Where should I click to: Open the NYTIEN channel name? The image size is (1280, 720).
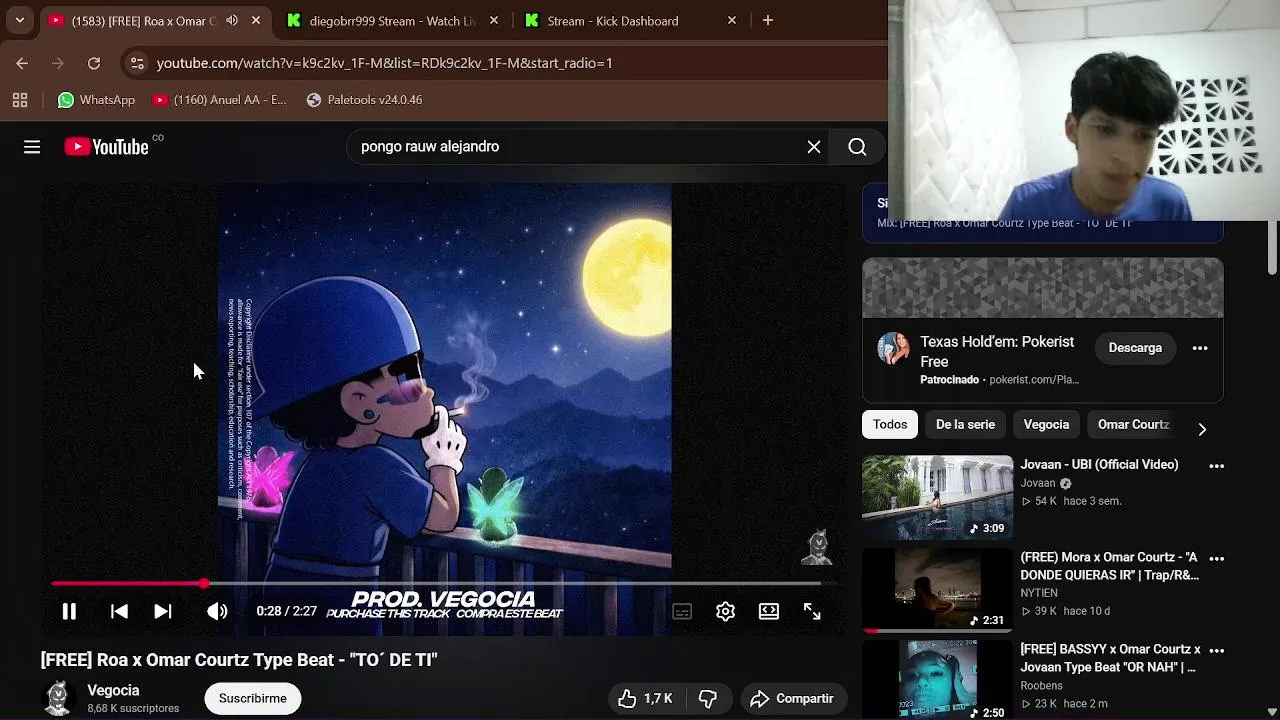click(1039, 593)
